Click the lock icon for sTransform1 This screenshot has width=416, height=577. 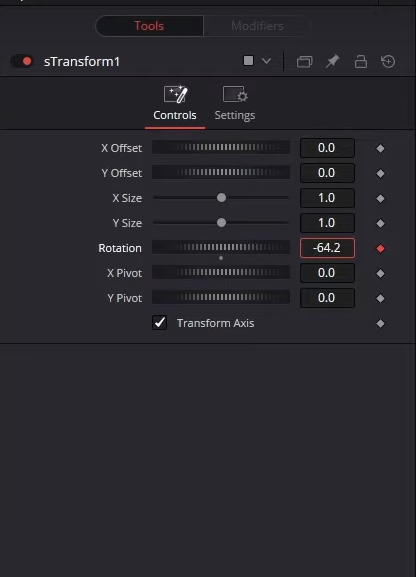(360, 61)
